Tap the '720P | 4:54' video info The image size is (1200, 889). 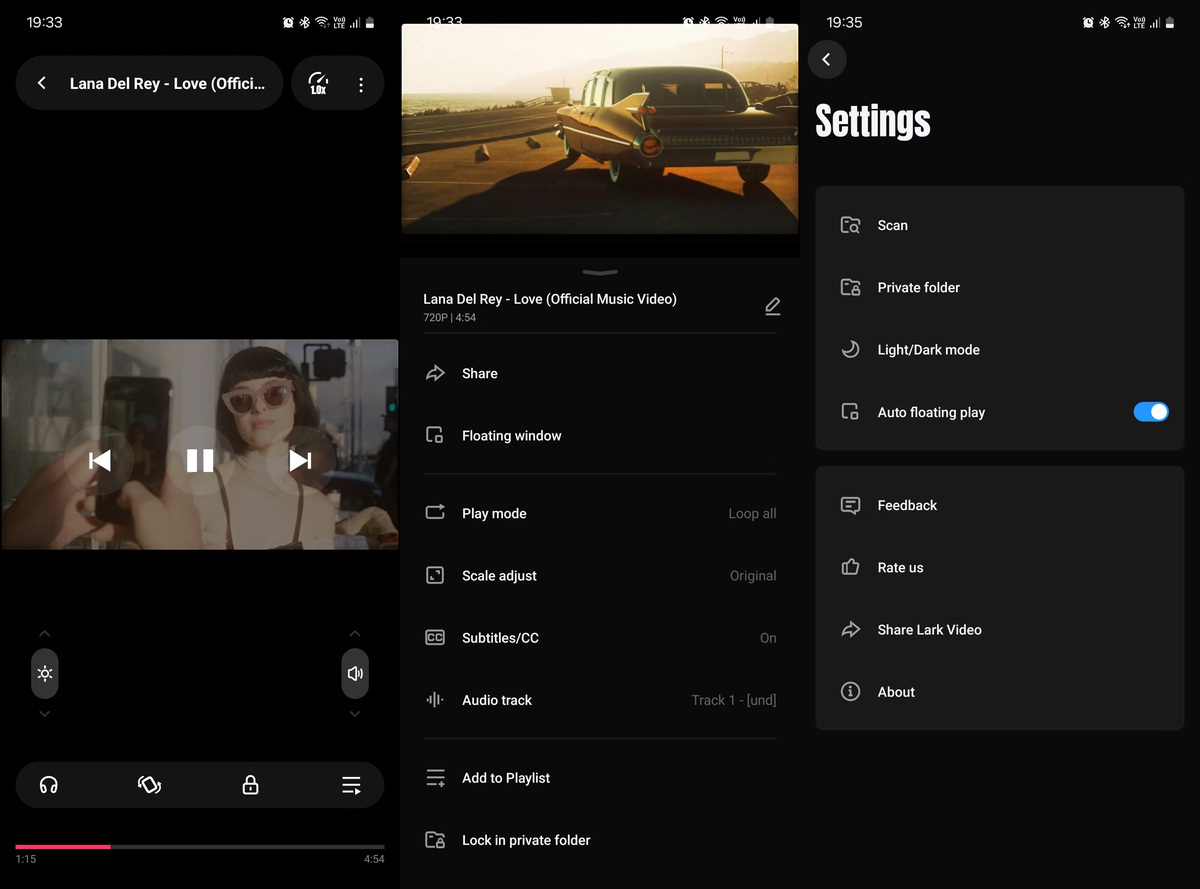pyautogui.click(x=450, y=318)
